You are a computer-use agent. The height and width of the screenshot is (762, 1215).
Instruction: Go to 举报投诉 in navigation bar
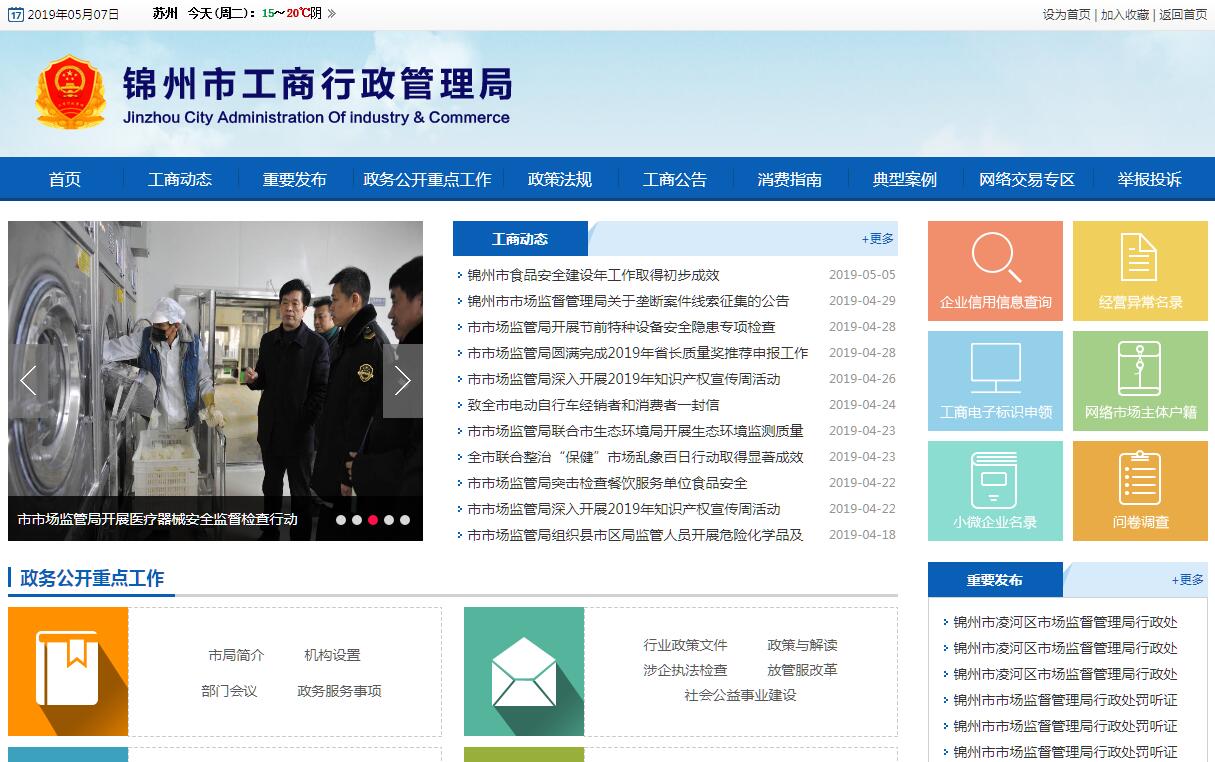click(1150, 180)
